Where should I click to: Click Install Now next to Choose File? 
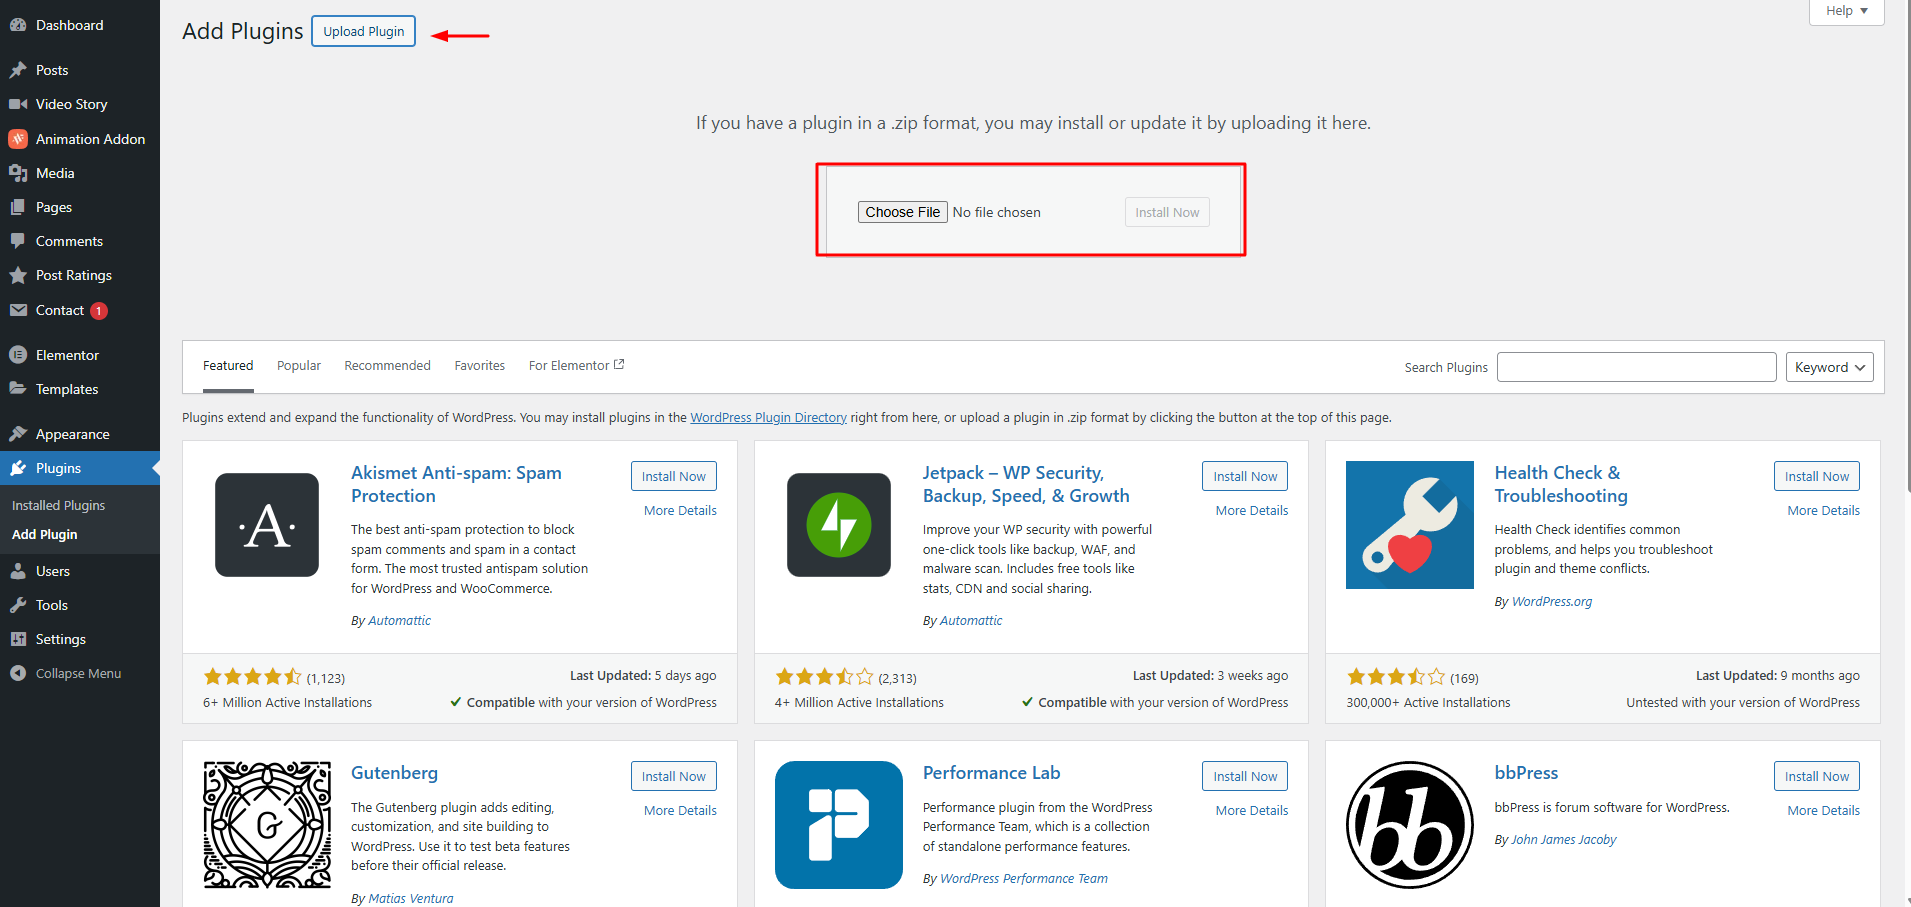[x=1167, y=212]
